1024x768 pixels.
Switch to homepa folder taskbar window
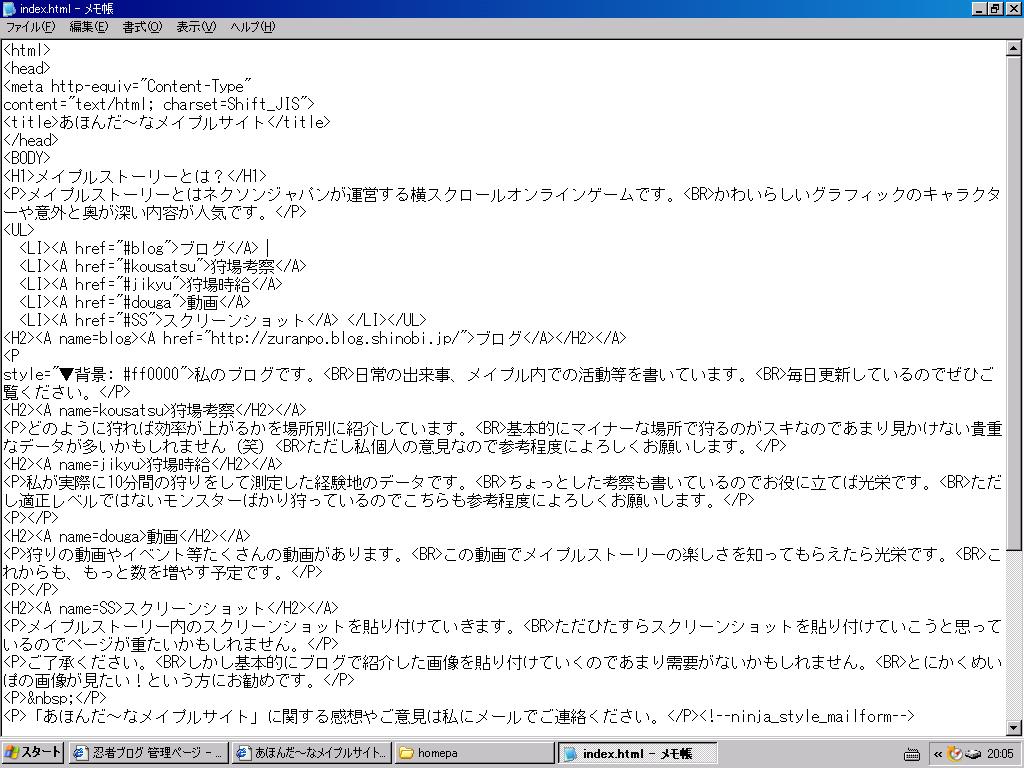tap(474, 752)
